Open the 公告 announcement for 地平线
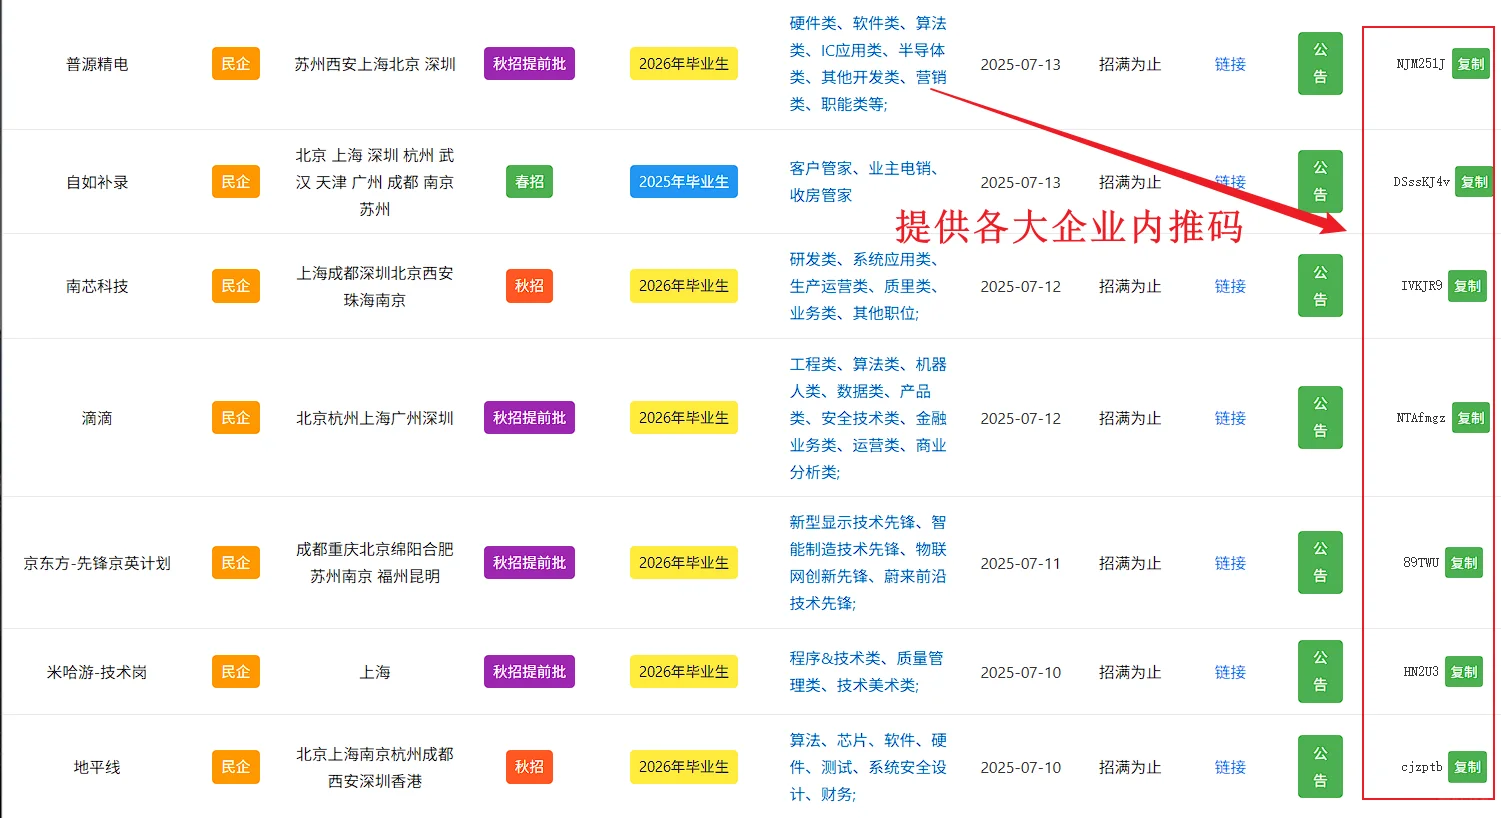Screen dimensions: 1501x818 1320,767
